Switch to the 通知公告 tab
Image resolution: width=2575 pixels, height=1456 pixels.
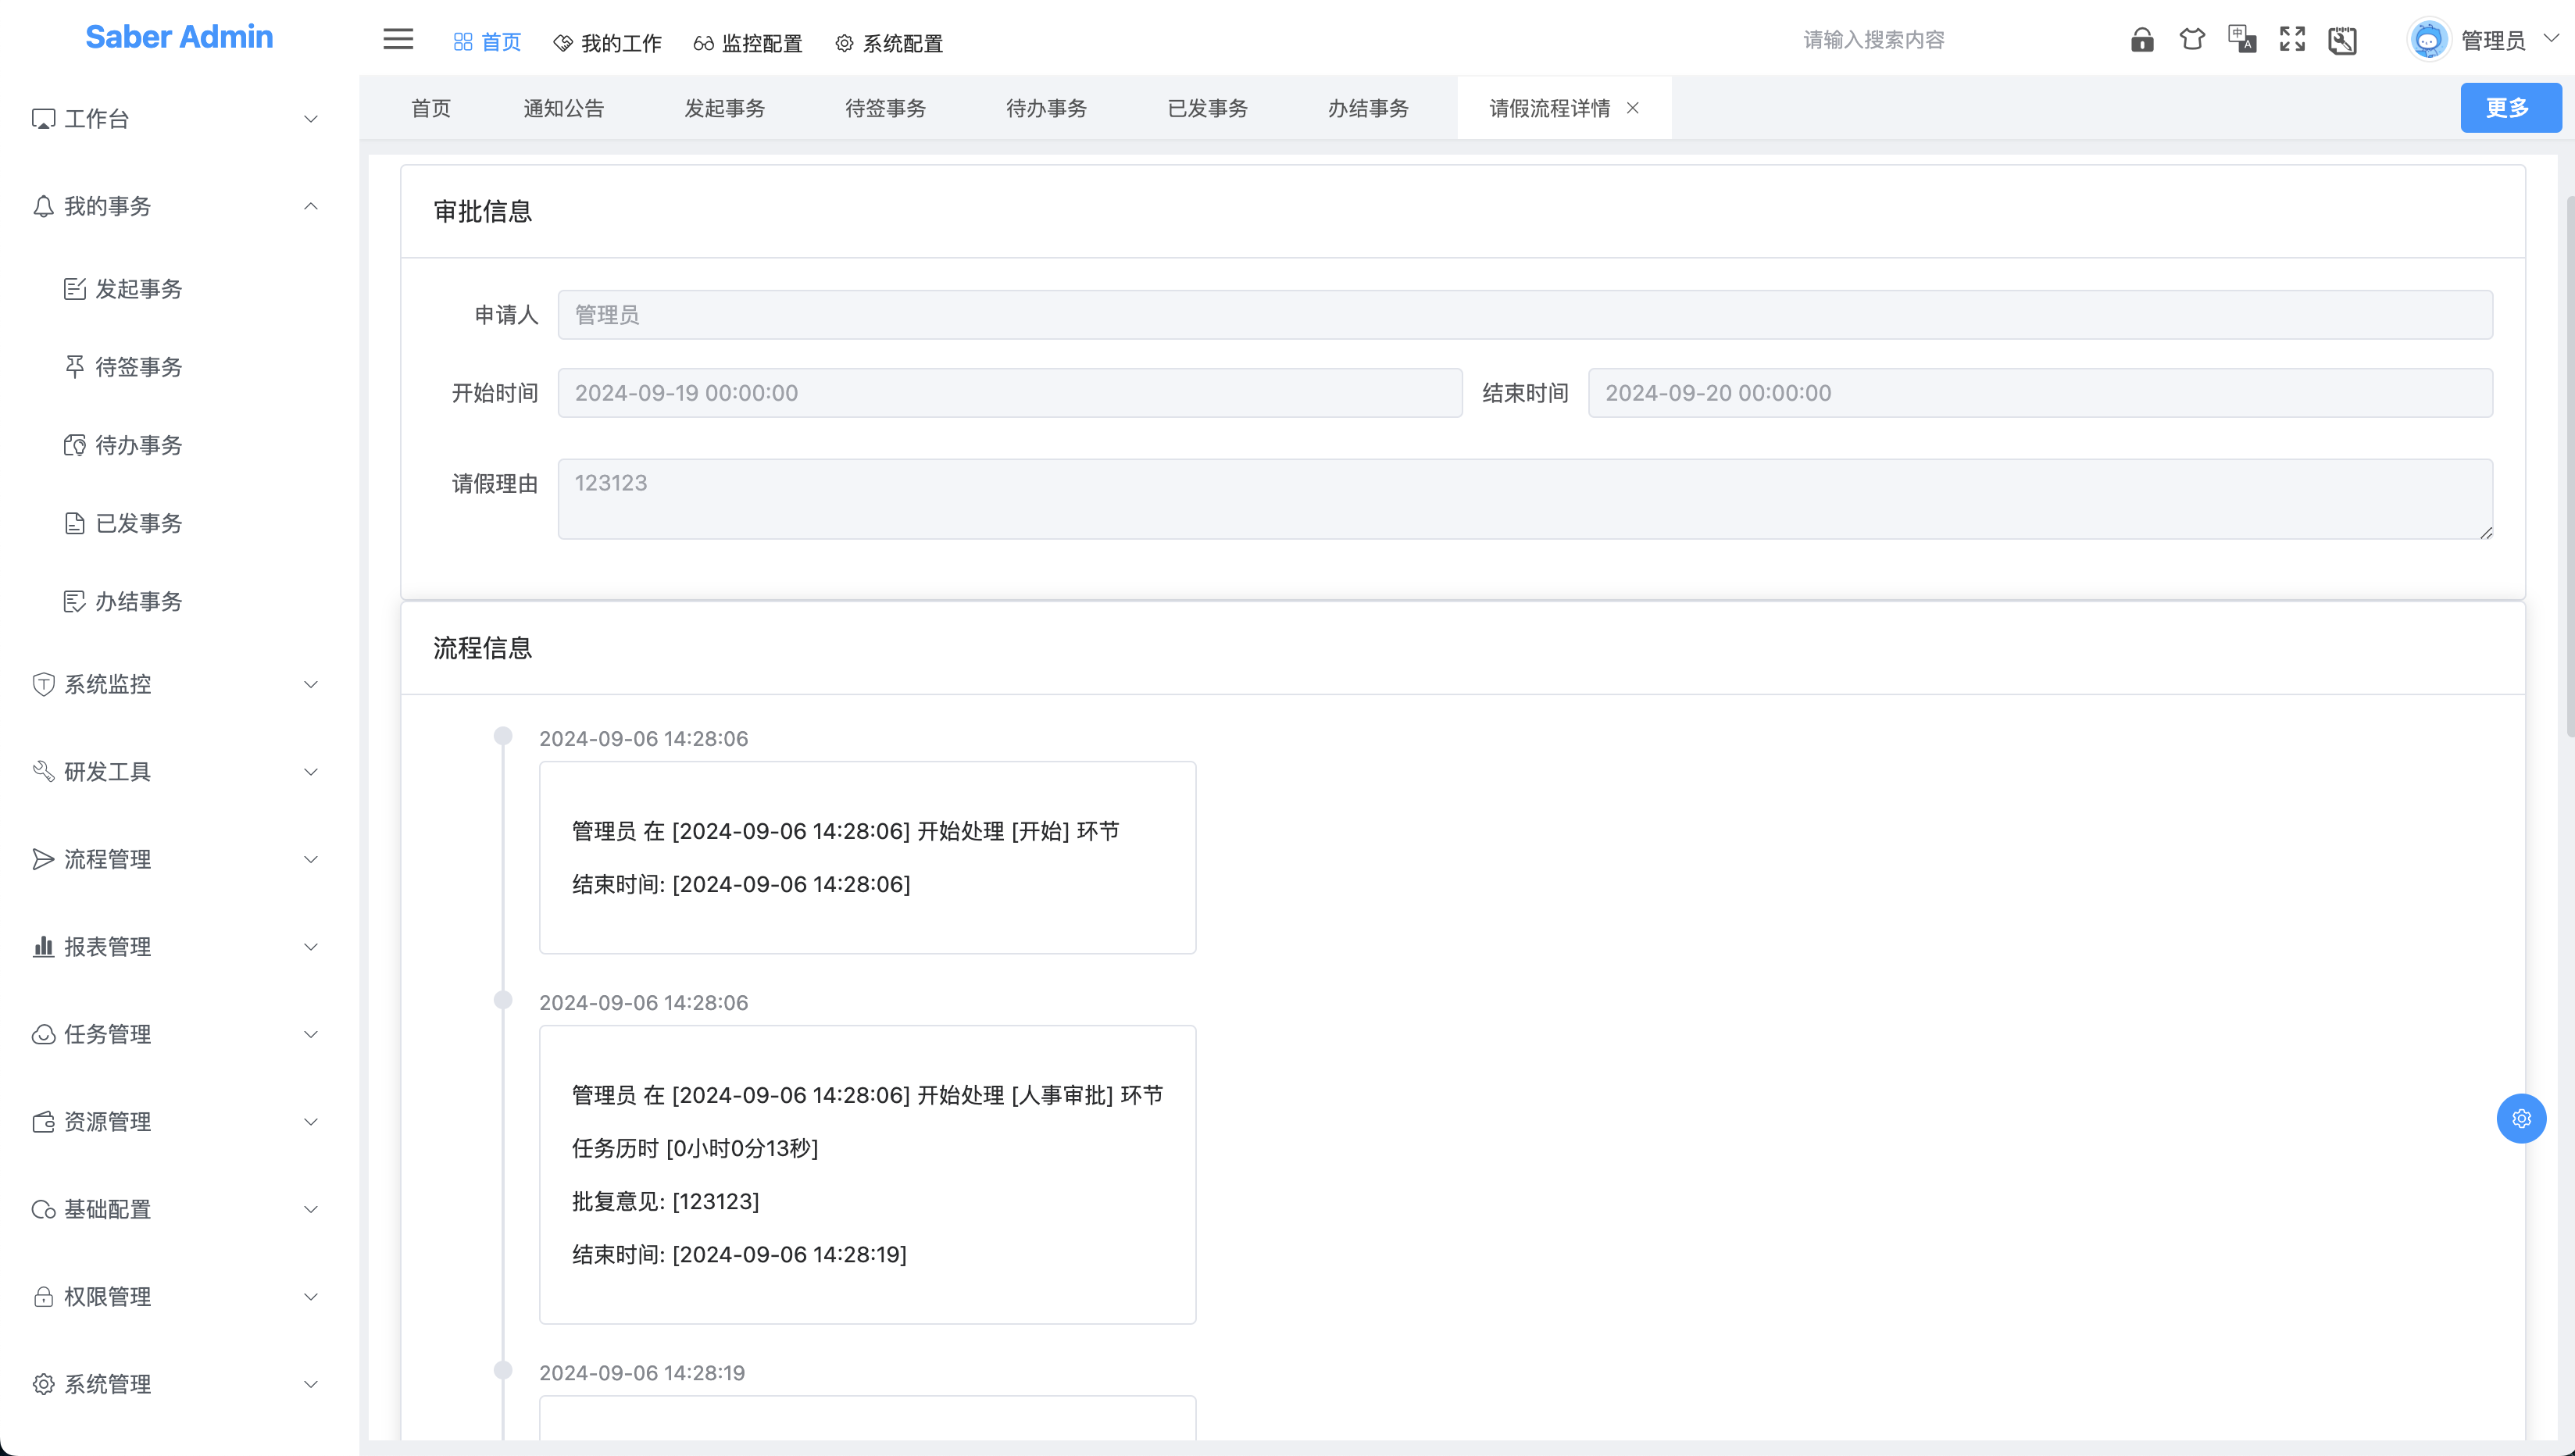click(x=564, y=108)
